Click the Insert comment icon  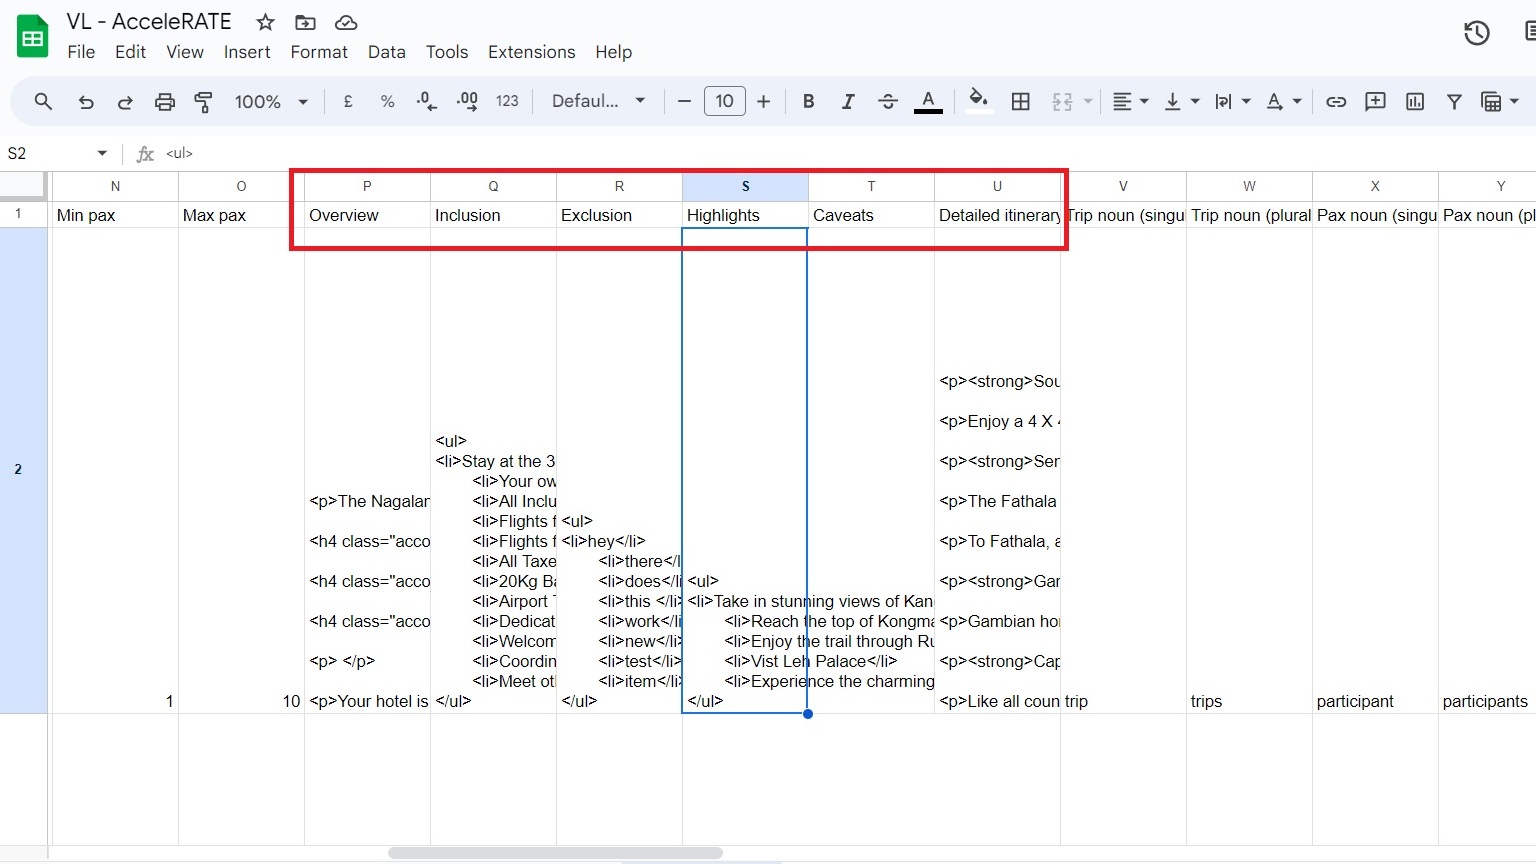pos(1375,102)
